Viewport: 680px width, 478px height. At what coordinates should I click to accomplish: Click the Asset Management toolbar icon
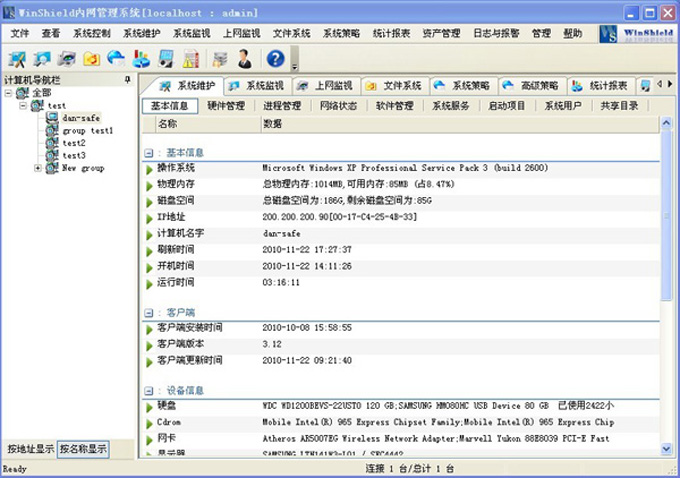166,59
